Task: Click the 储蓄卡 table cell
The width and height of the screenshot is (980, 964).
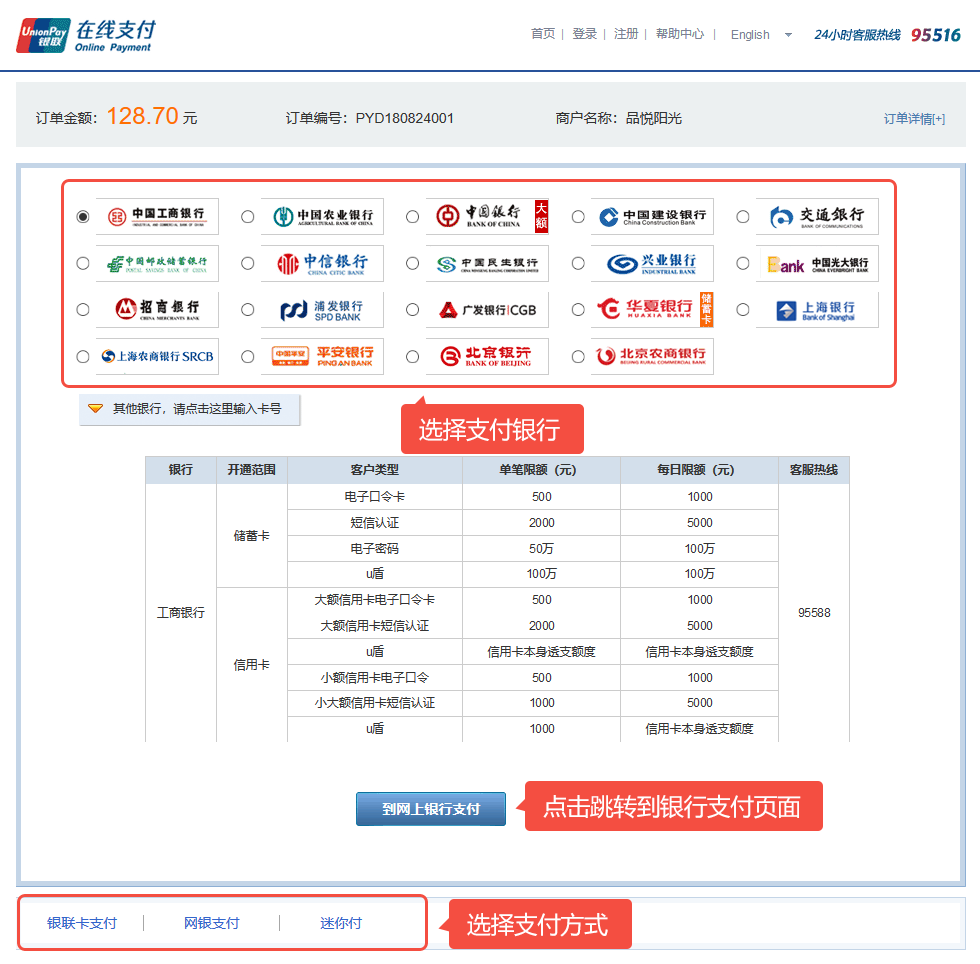Action: pos(251,536)
